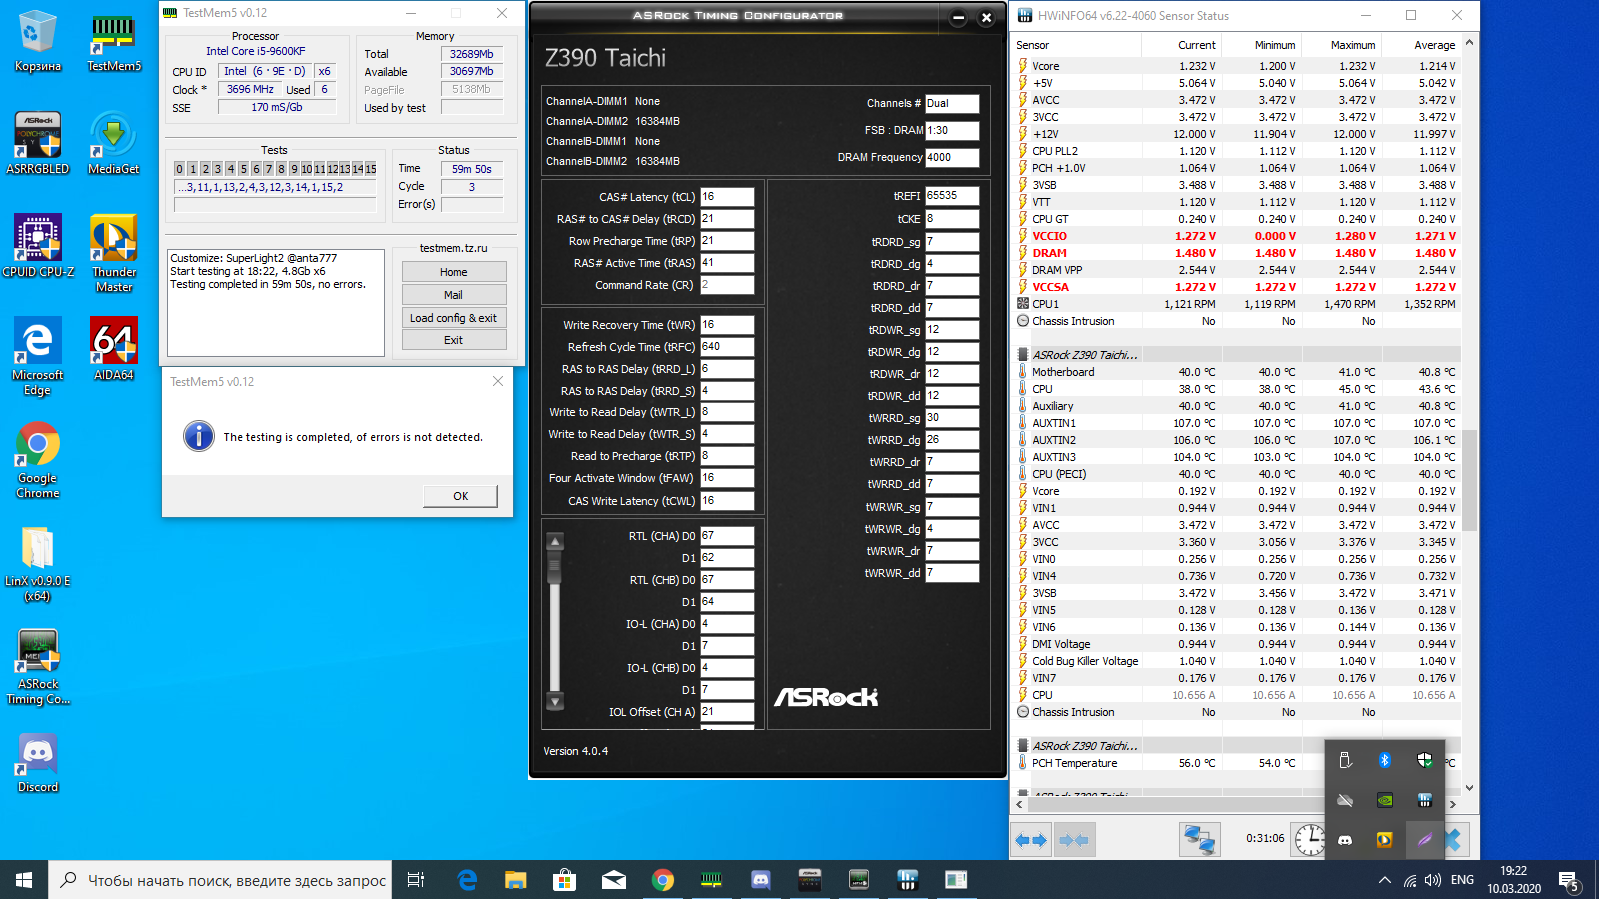Select the VCCSA sensor row in HWiNFO
1599x899 pixels.
1237,287
